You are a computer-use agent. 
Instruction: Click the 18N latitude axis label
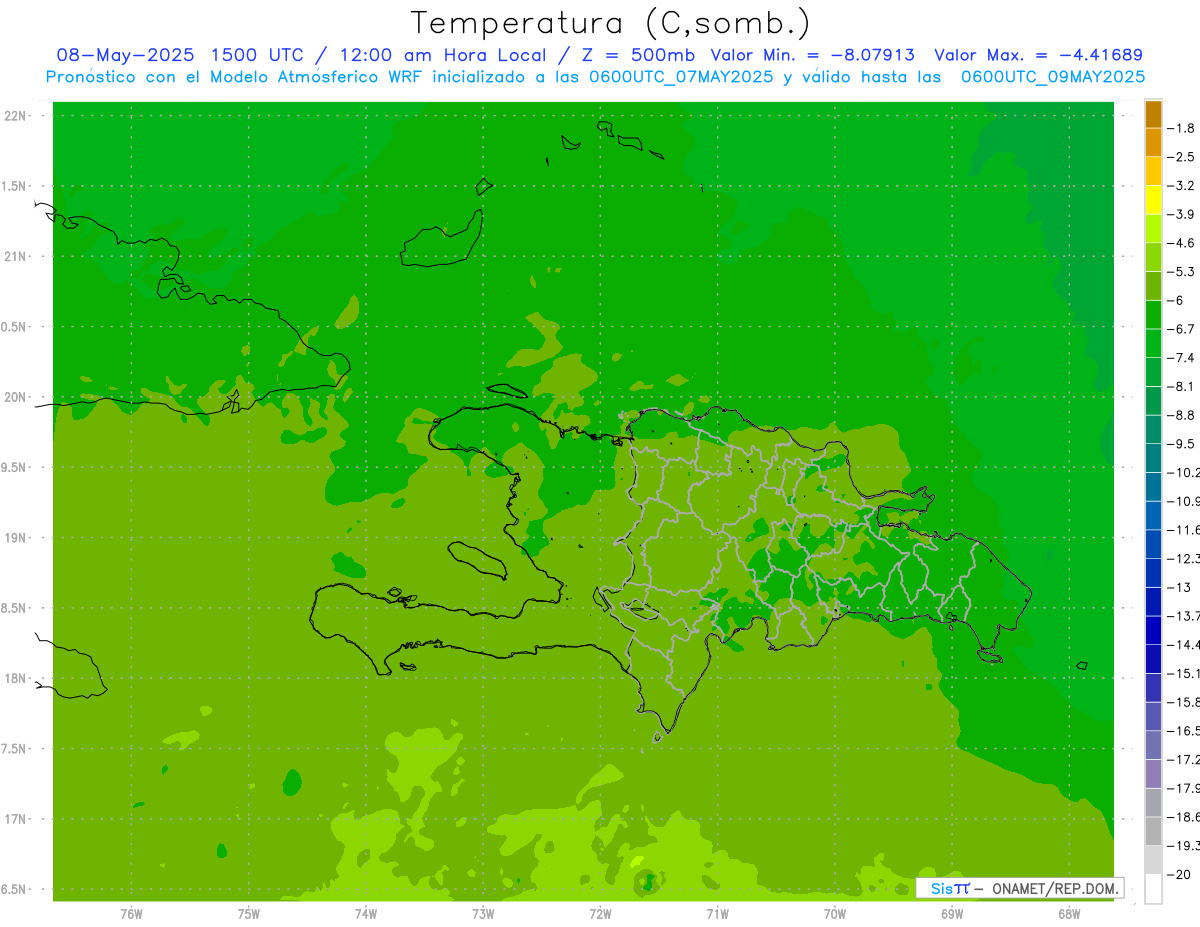pos(15,678)
